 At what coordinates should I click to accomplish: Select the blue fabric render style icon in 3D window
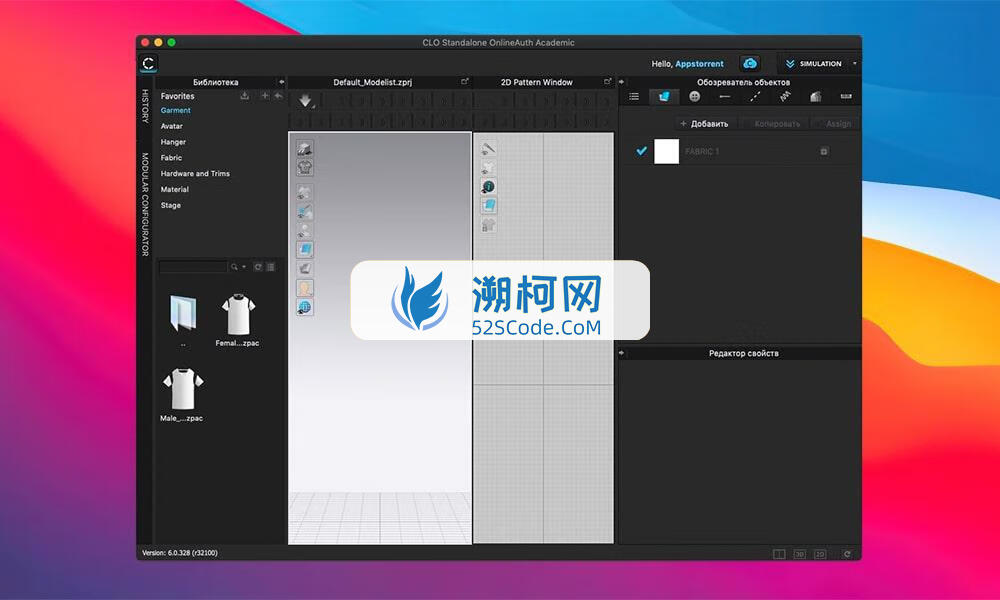pyautogui.click(x=305, y=249)
